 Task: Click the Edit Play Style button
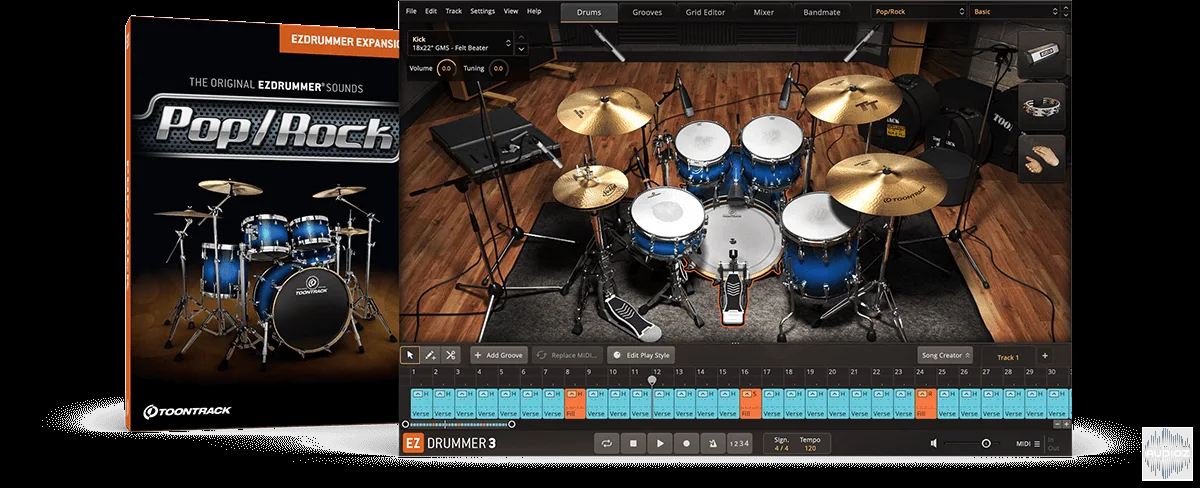pyautogui.click(x=642, y=355)
